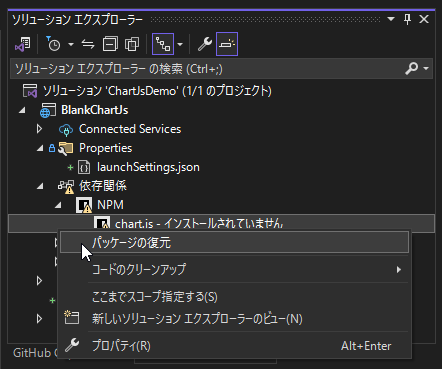The height and width of the screenshot is (369, 442).
Task: Sync with active document arrows icon
Action: [x=88, y=44]
